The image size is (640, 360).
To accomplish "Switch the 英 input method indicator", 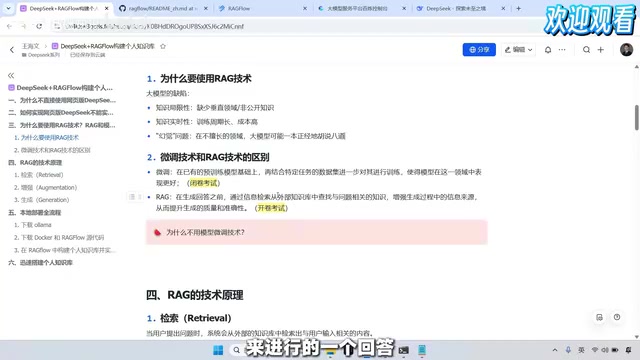I will tap(581, 350).
